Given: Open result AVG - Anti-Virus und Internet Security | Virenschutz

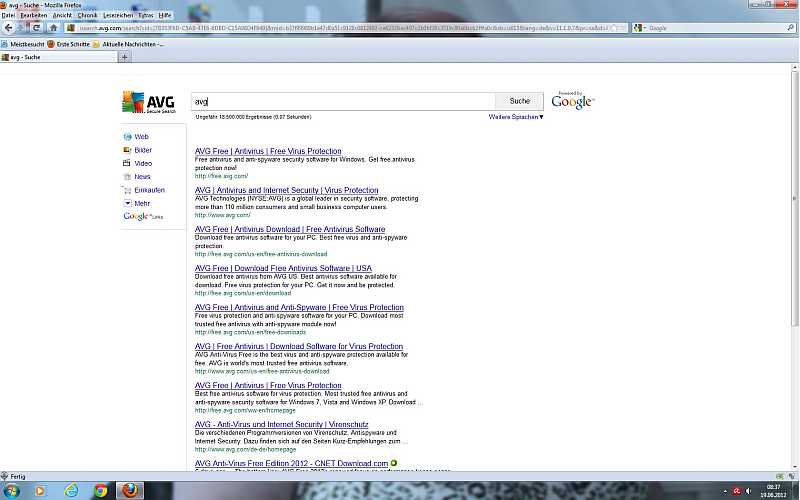Looking at the screenshot, I should pos(281,424).
